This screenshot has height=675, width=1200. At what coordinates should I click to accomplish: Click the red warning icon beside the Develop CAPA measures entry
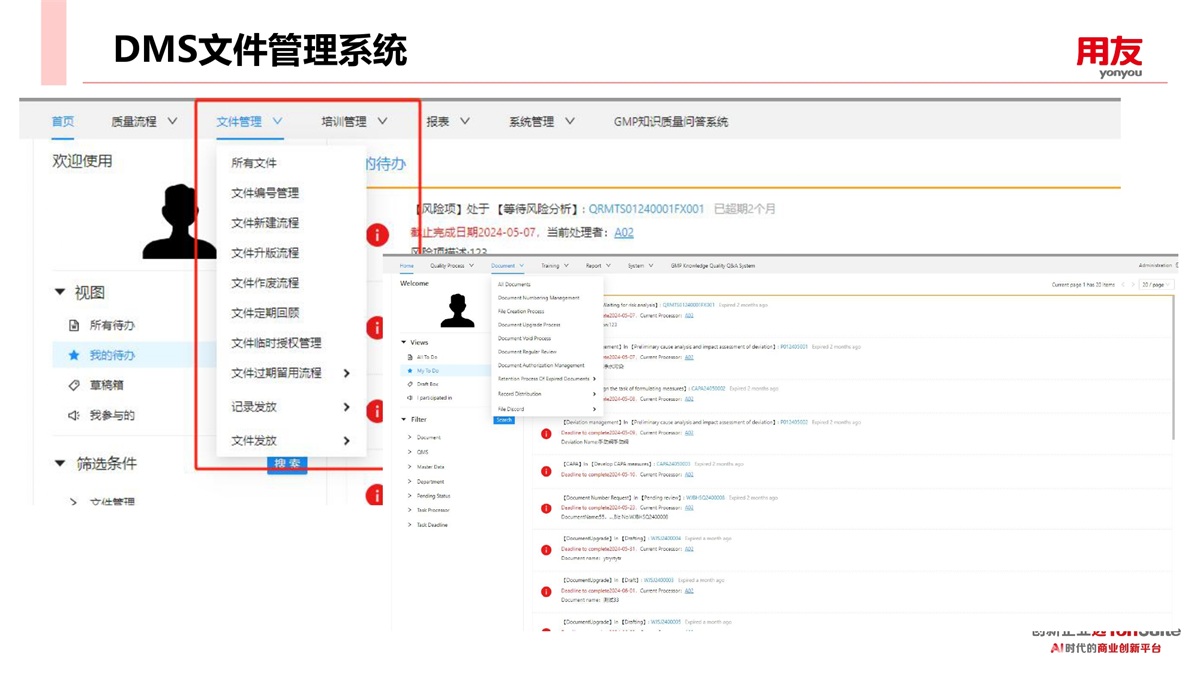[546, 471]
